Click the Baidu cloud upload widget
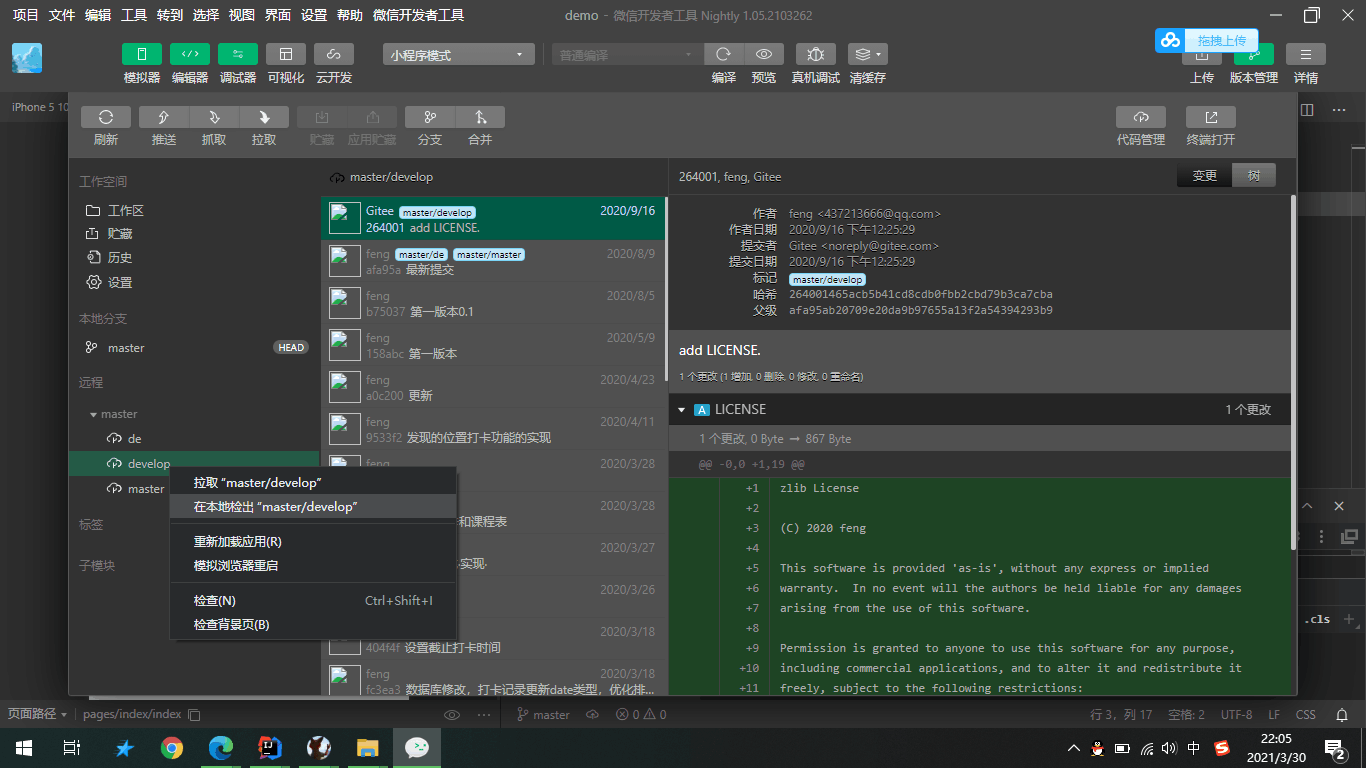1366x768 pixels. pyautogui.click(x=1207, y=40)
